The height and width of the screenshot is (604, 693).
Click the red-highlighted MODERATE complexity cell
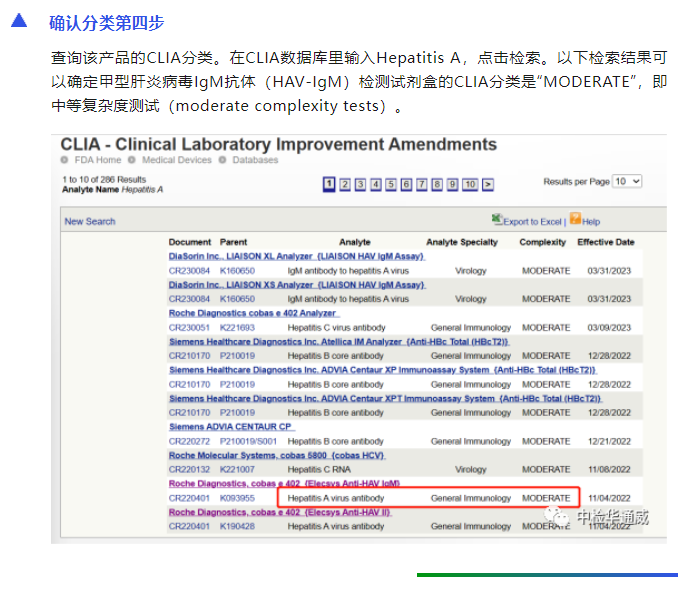[546, 498]
